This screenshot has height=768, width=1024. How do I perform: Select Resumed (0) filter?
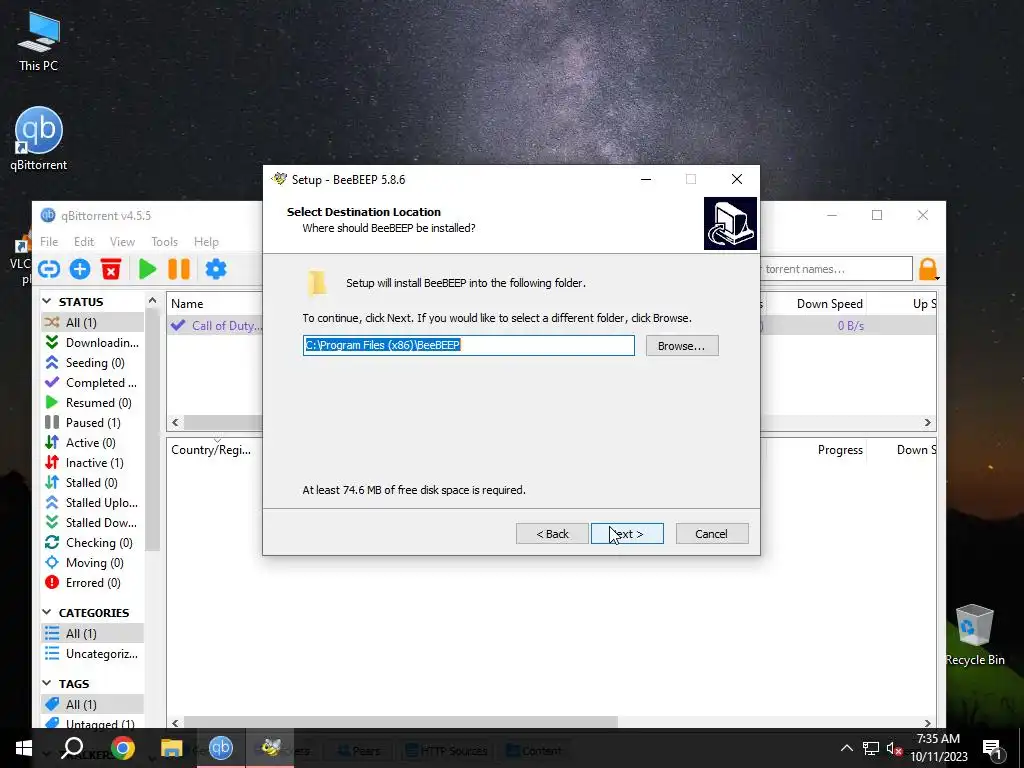92,403
